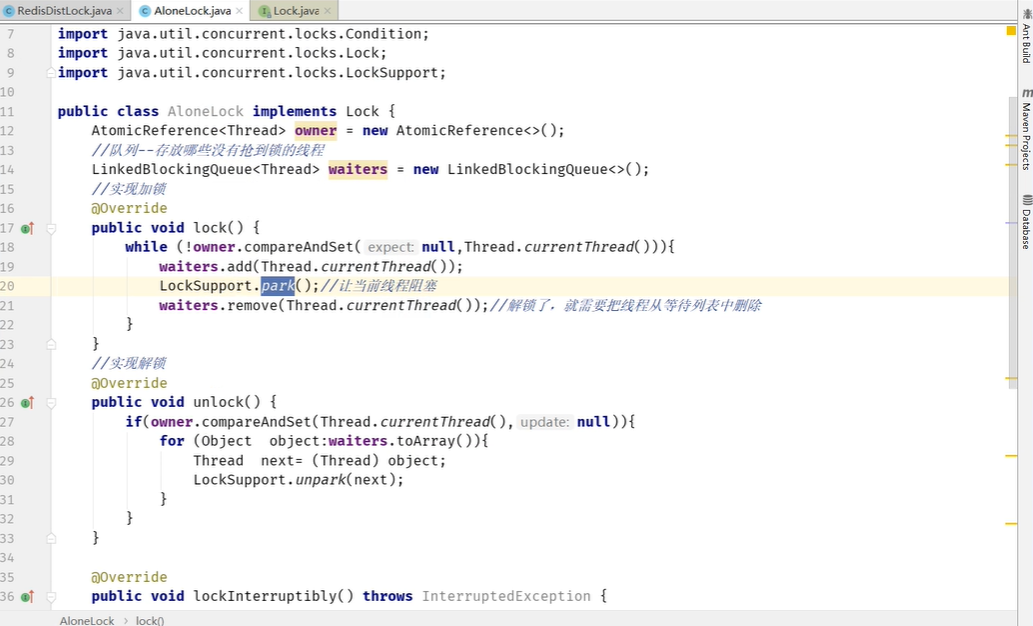
Task: Collapse the imports fold marker on line 9
Action: (51, 72)
